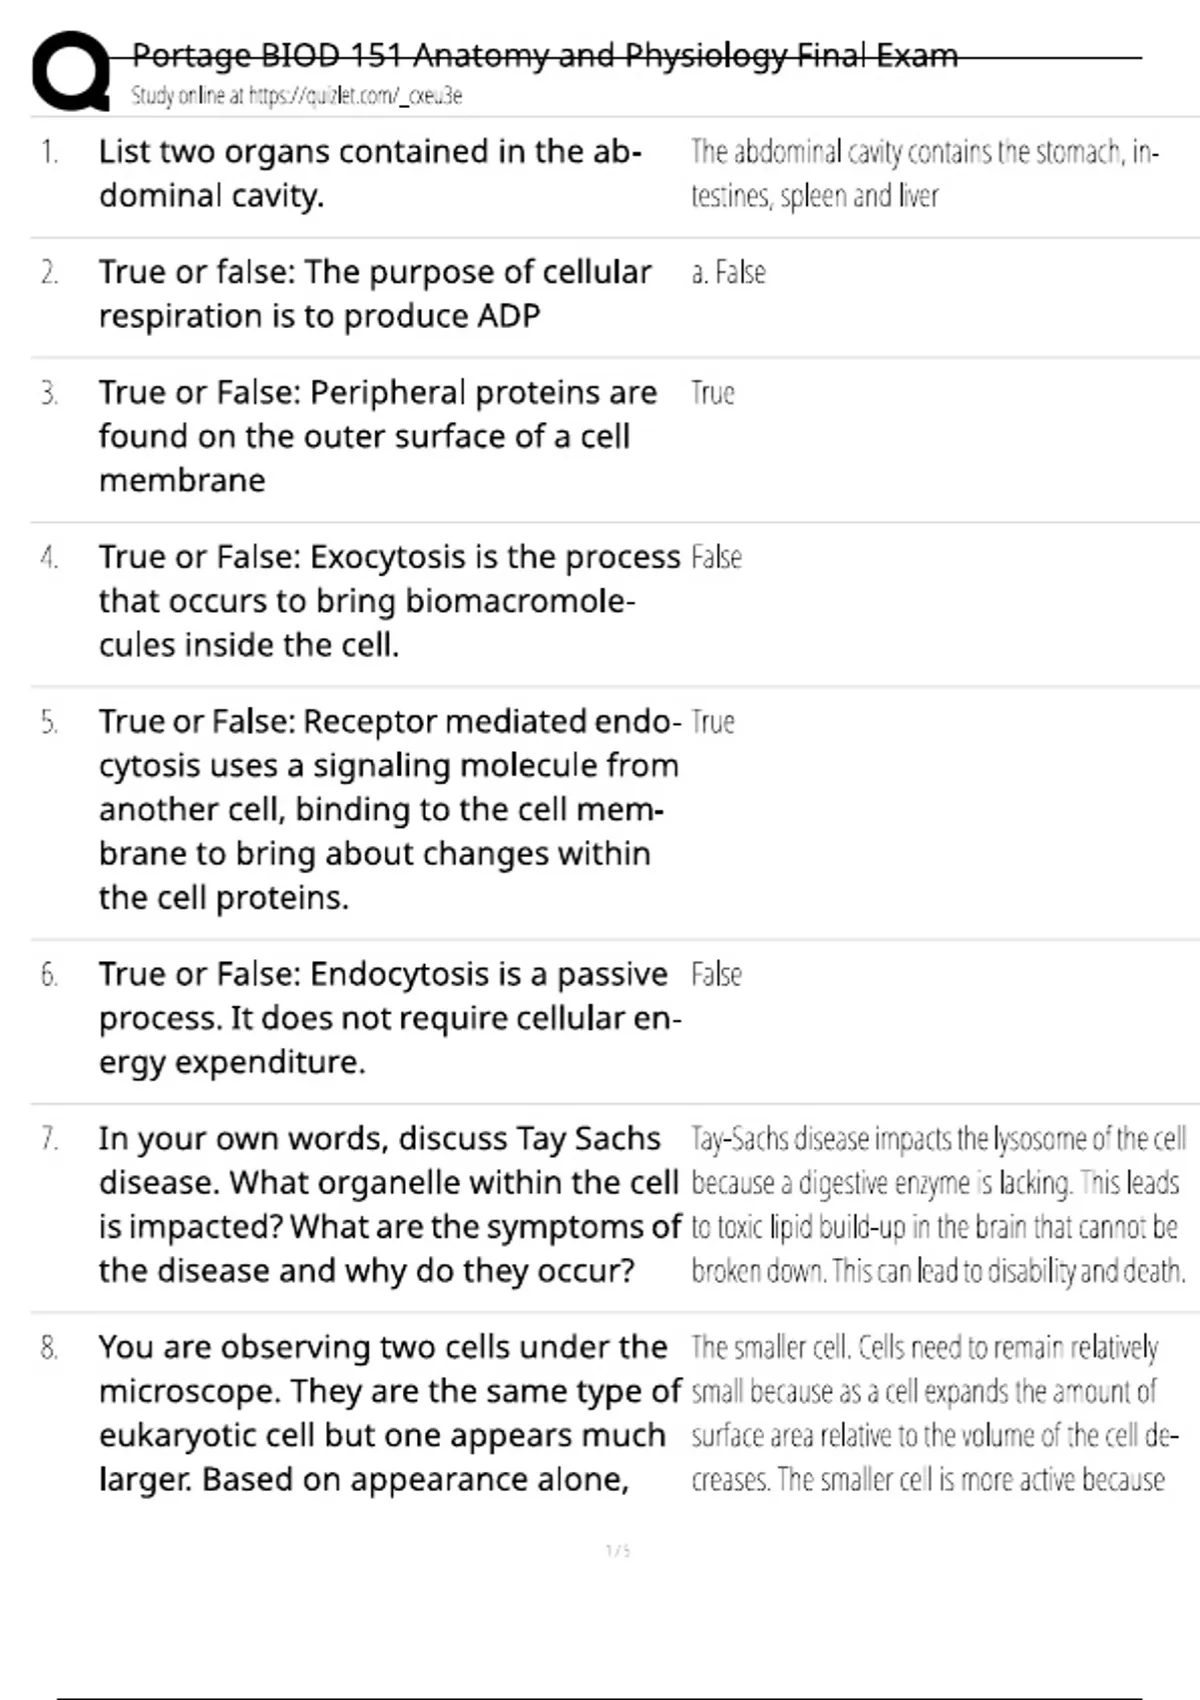The height and width of the screenshot is (1700, 1200).
Task: Click the Tay-Sachs lysosome answer text
Action: click(x=938, y=1204)
